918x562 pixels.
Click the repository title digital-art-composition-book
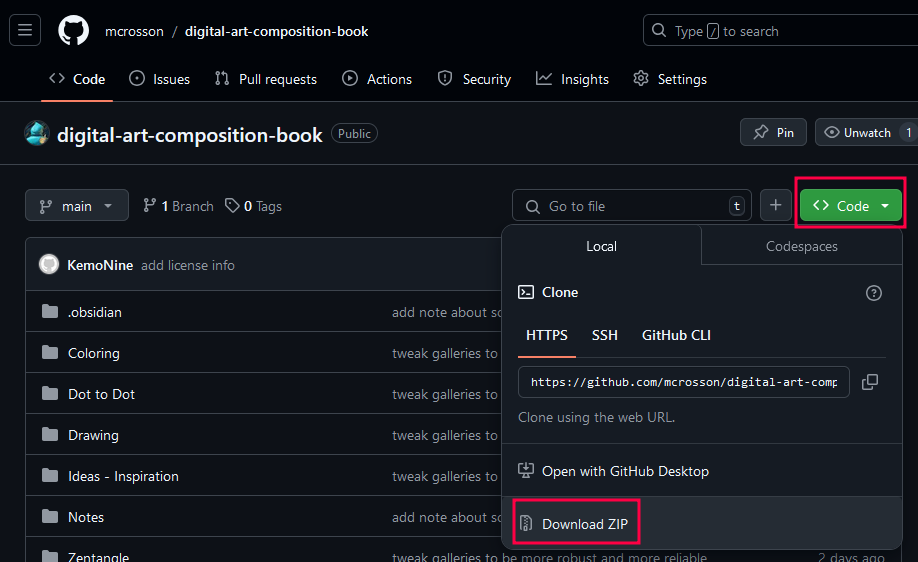click(x=190, y=135)
